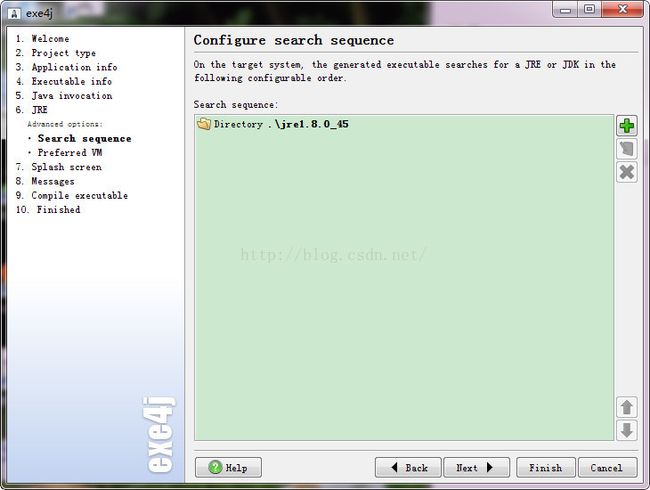Remove the selected search sequence entry
Image resolution: width=650 pixels, height=490 pixels.
click(626, 172)
